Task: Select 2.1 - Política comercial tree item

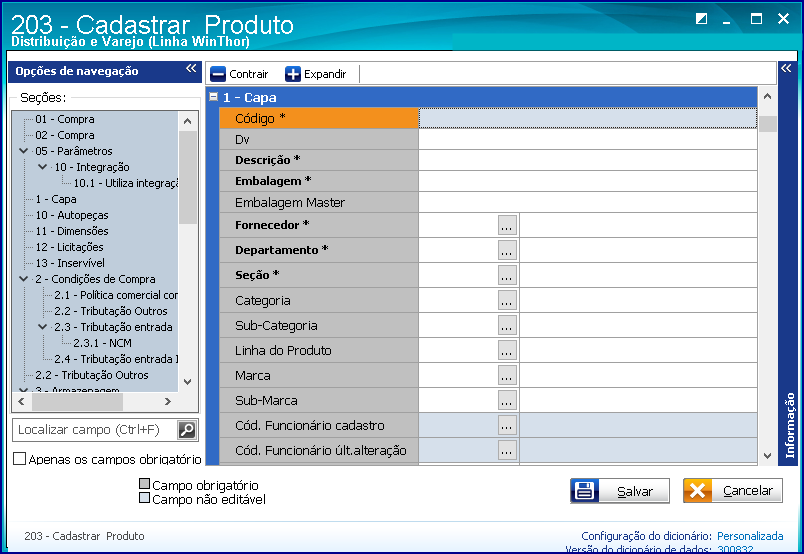Action: pos(116,295)
